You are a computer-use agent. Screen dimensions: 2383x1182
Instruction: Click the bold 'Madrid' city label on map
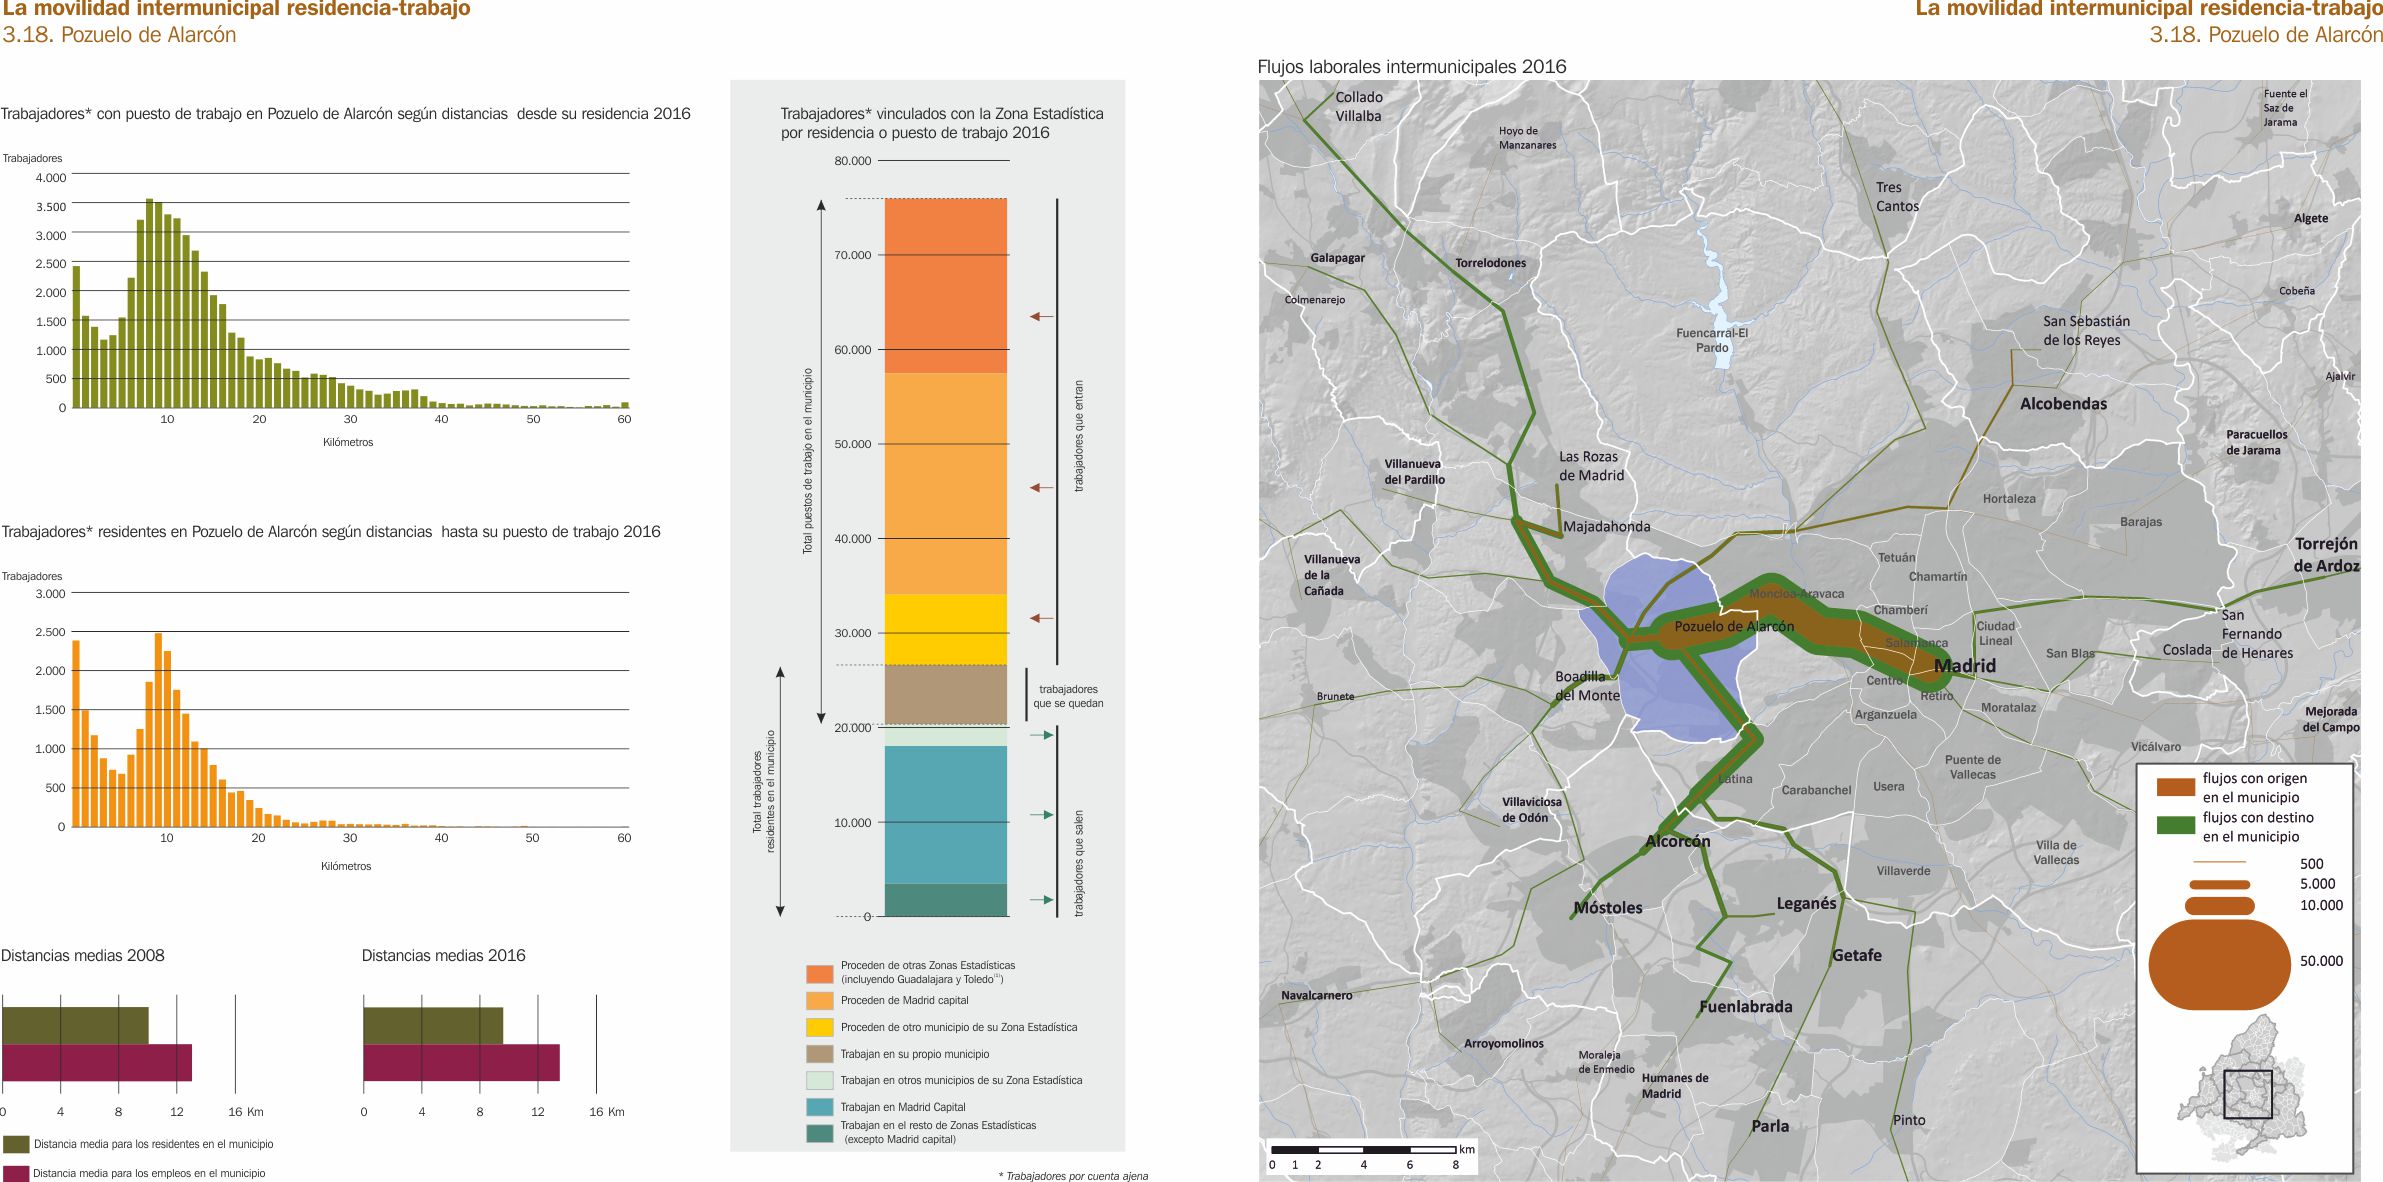tap(1965, 666)
